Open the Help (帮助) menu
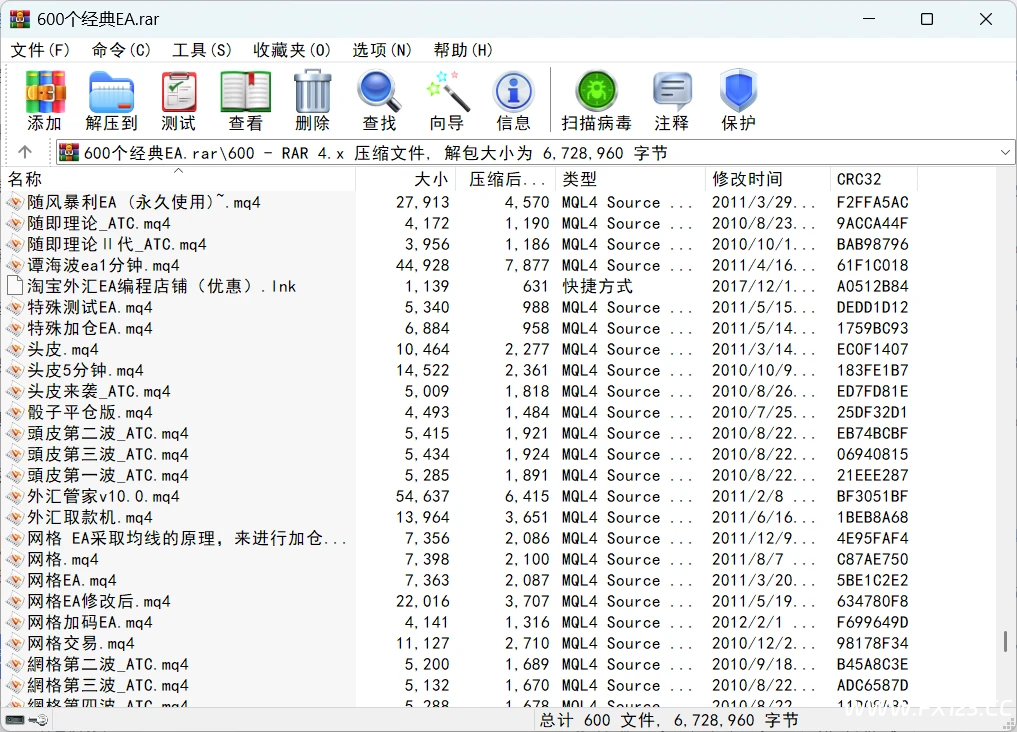The width and height of the screenshot is (1017, 732). click(462, 50)
